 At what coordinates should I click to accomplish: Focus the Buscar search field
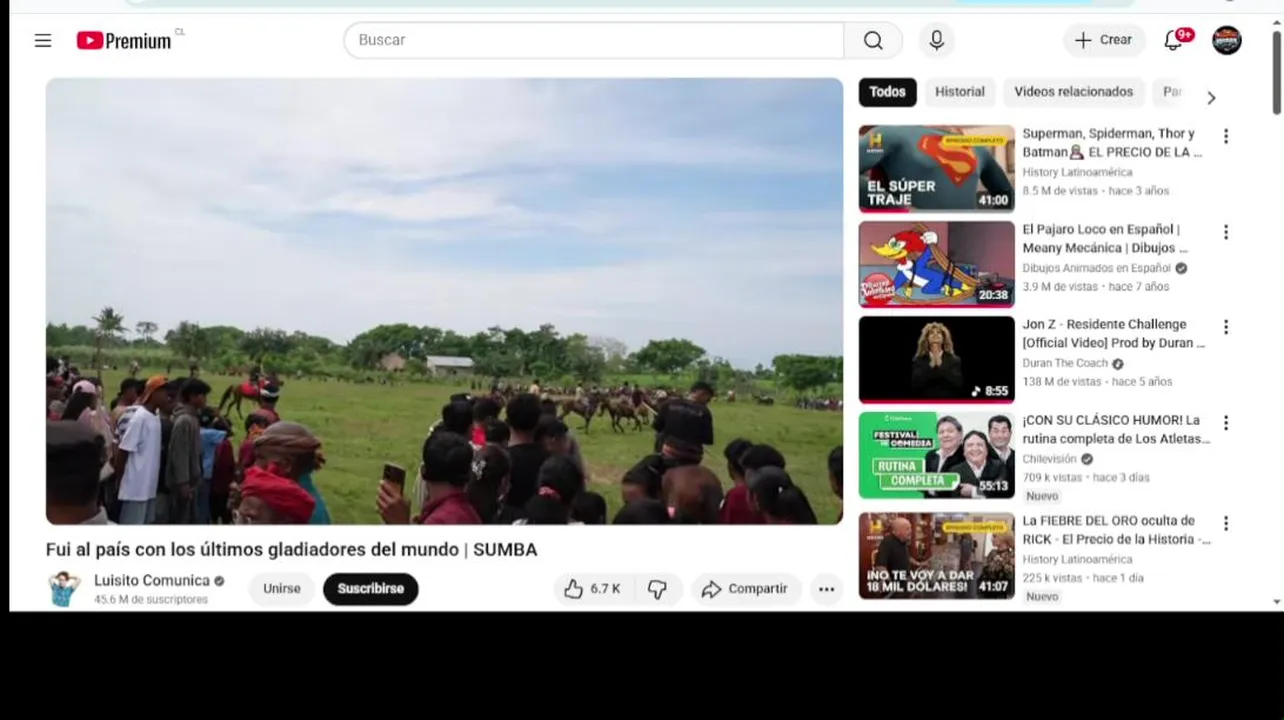point(594,40)
